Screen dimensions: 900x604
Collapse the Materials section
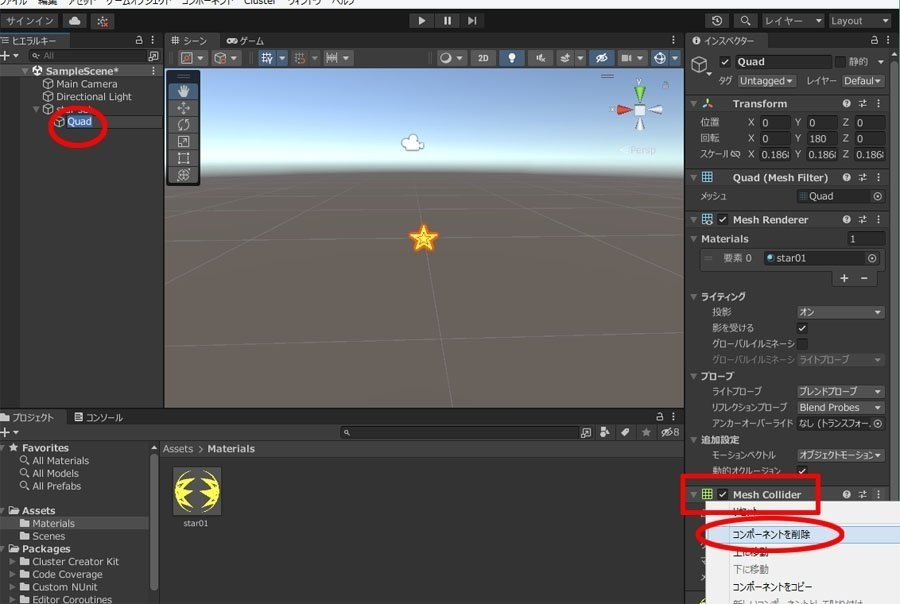[x=693, y=239]
